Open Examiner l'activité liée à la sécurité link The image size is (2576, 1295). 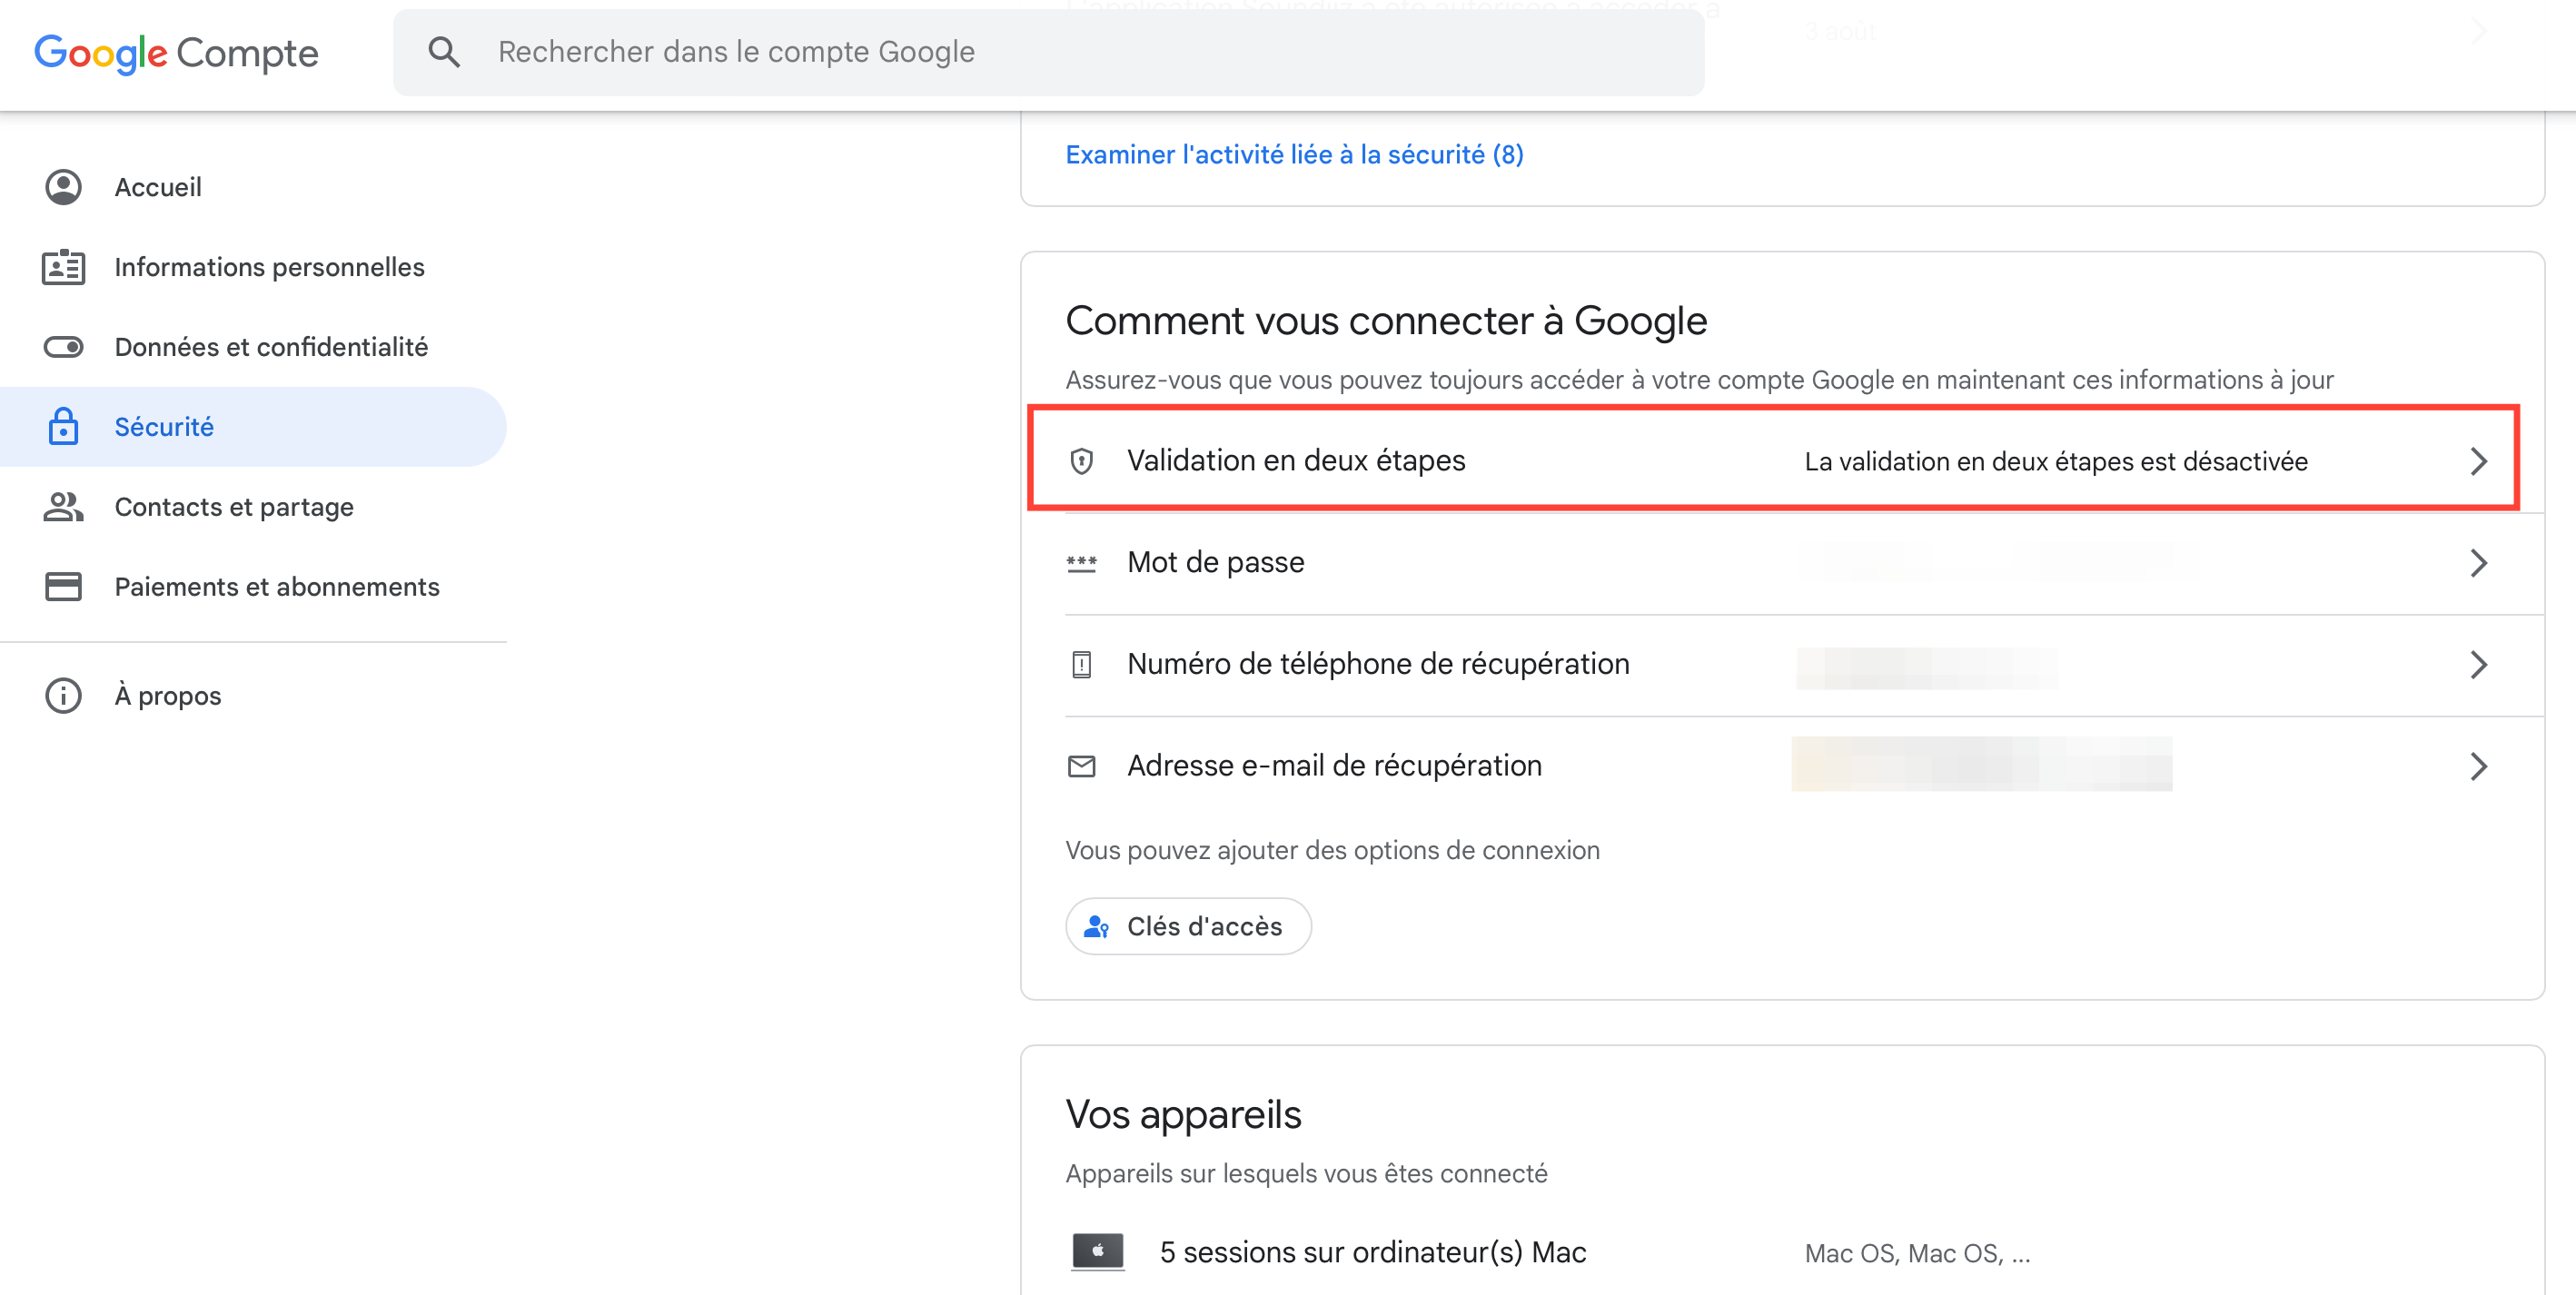pos(1294,155)
